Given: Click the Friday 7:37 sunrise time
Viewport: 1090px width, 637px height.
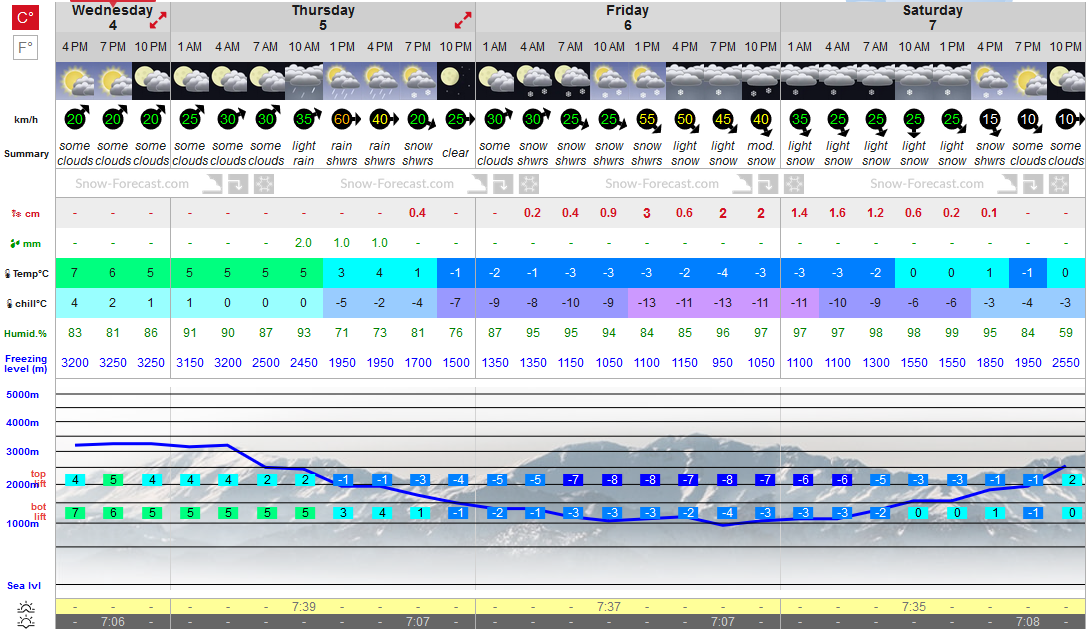Looking at the screenshot, I should pyautogui.click(x=608, y=606).
